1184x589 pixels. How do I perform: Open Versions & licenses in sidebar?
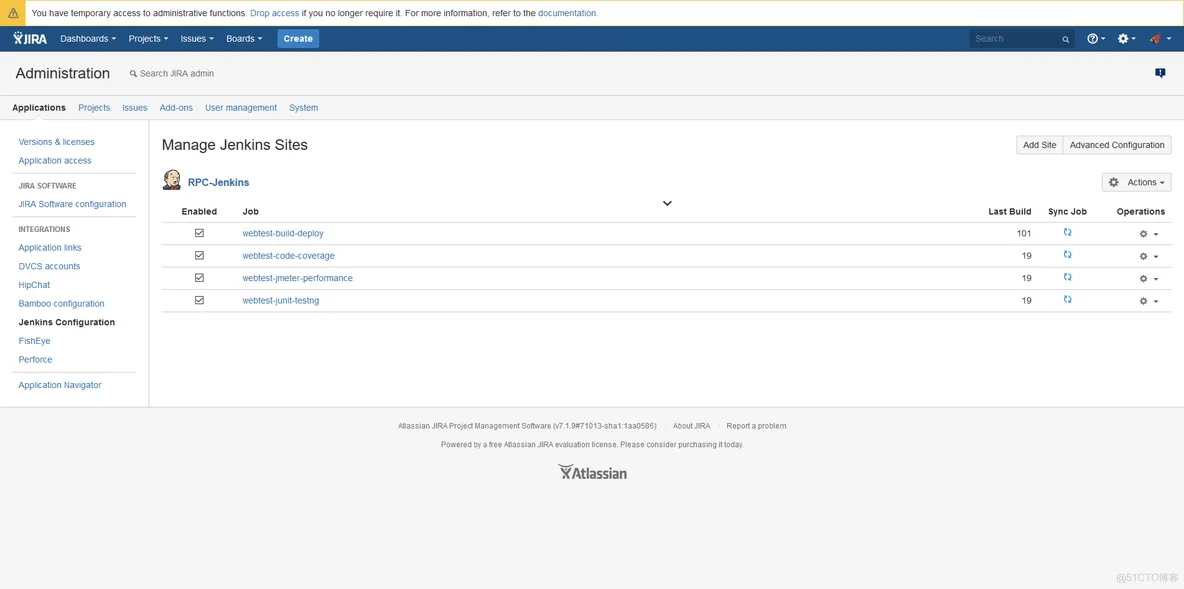(x=57, y=142)
